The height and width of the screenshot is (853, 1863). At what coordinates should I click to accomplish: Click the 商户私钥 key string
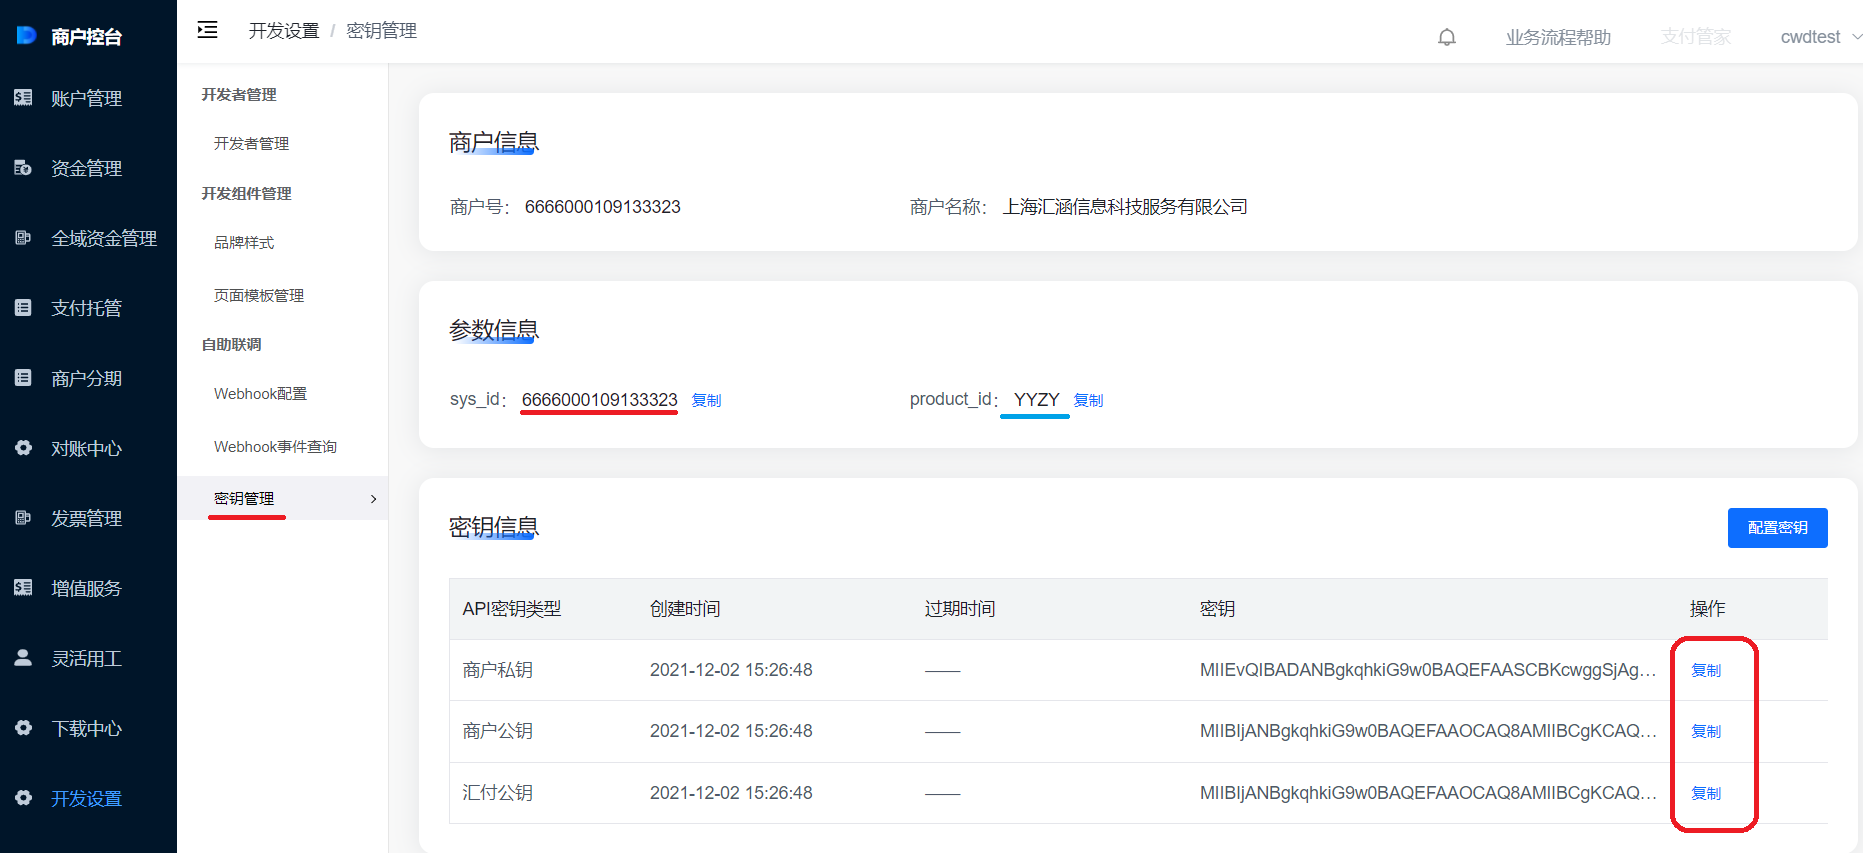(1428, 670)
